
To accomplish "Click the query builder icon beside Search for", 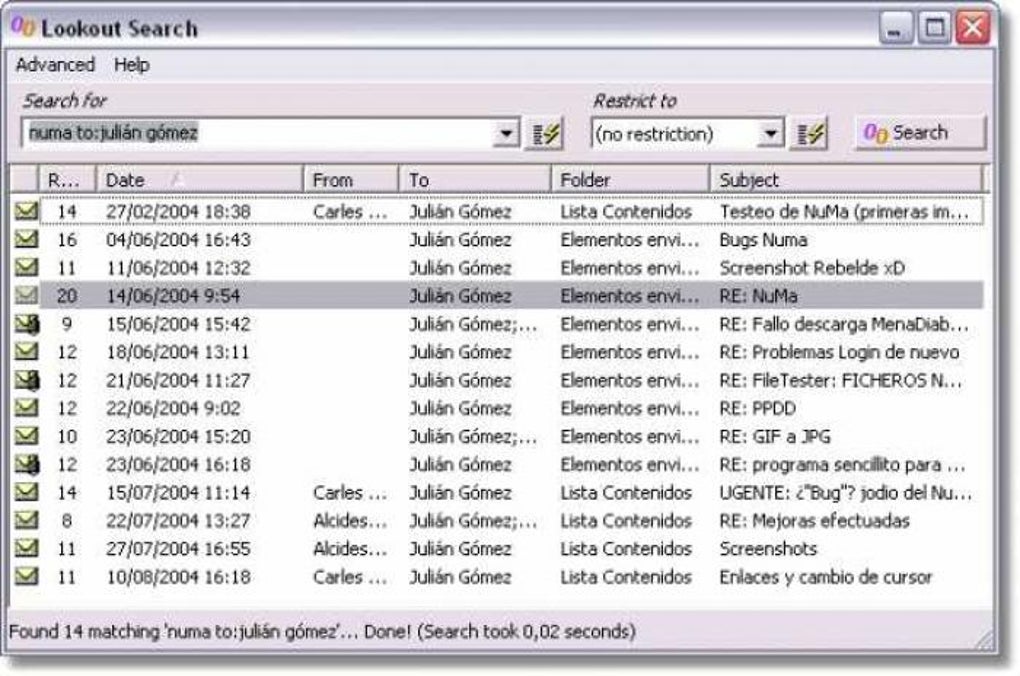I will pyautogui.click(x=544, y=134).
